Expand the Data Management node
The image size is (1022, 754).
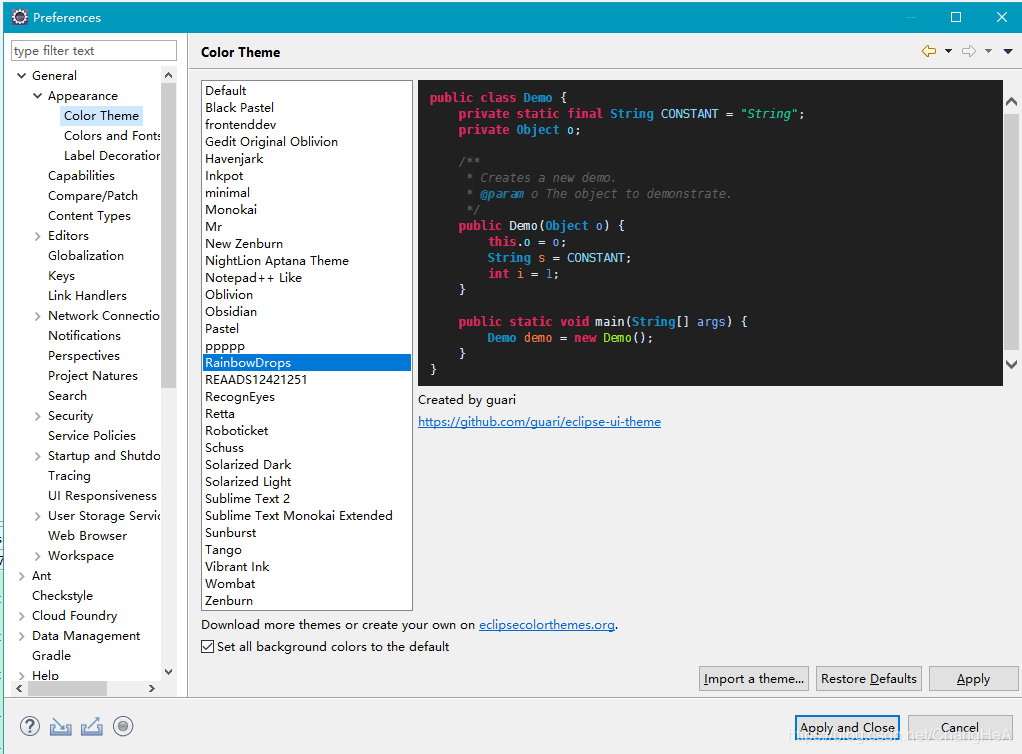[22, 636]
